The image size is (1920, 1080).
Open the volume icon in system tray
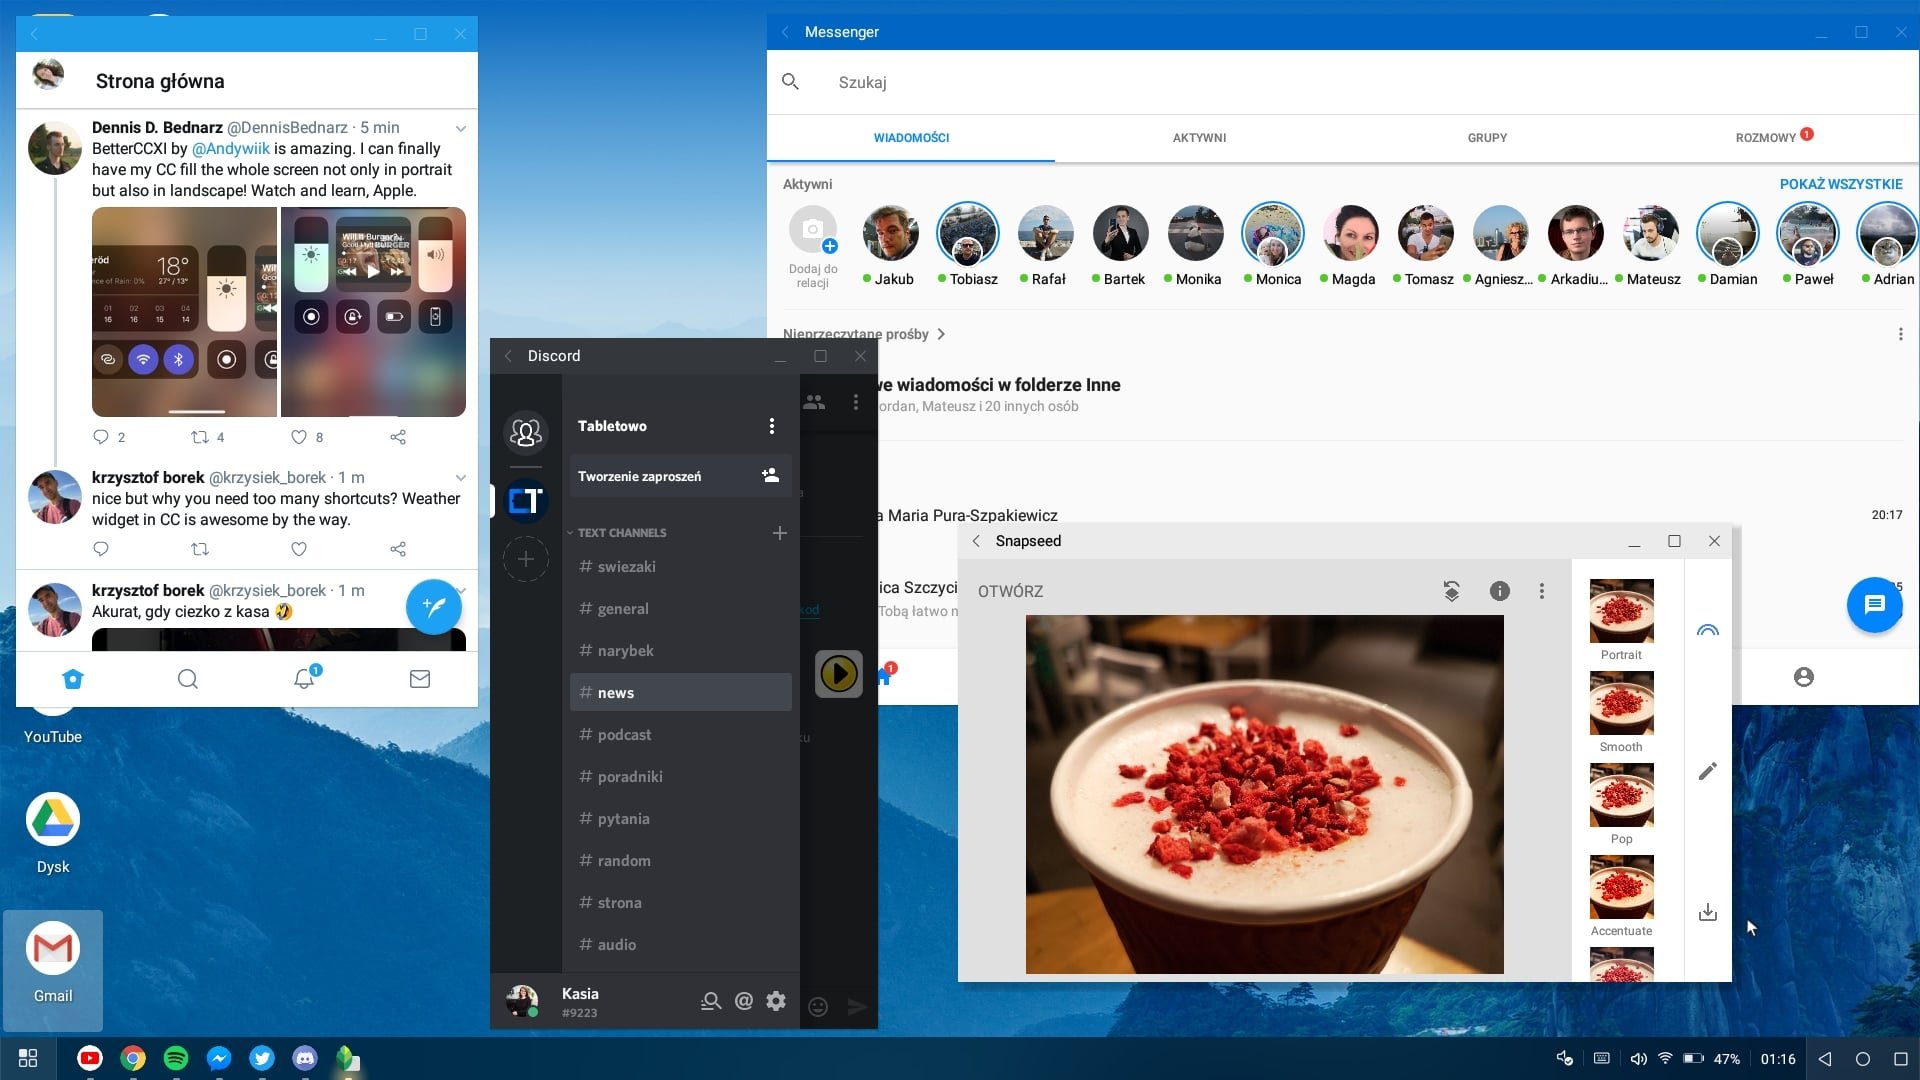pos(1638,1058)
